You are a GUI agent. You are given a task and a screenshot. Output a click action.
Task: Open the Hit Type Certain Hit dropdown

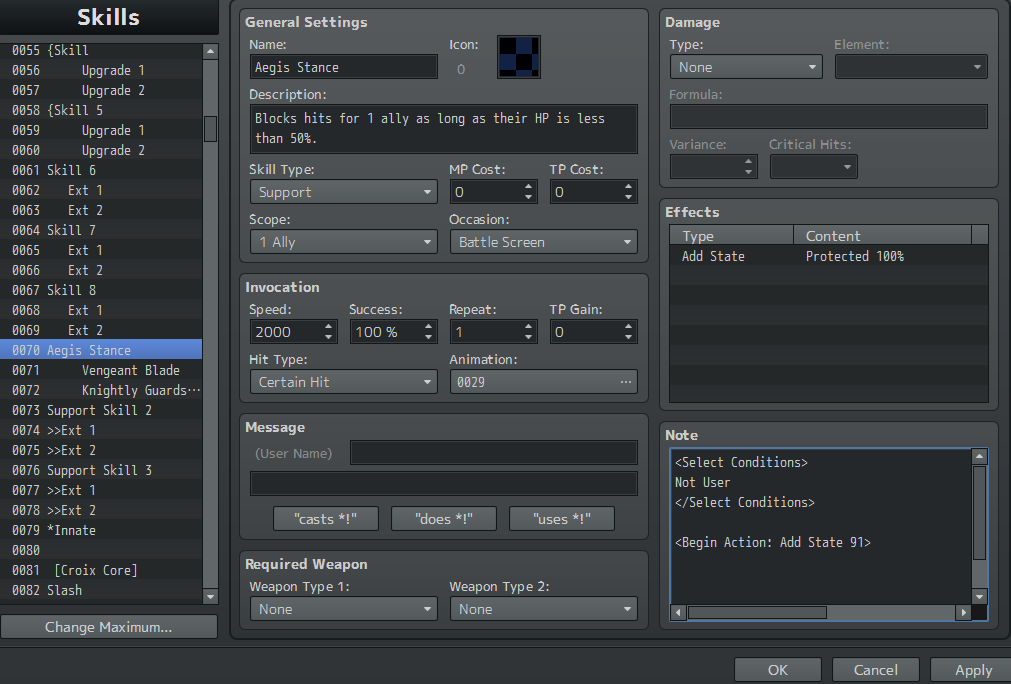[344, 382]
